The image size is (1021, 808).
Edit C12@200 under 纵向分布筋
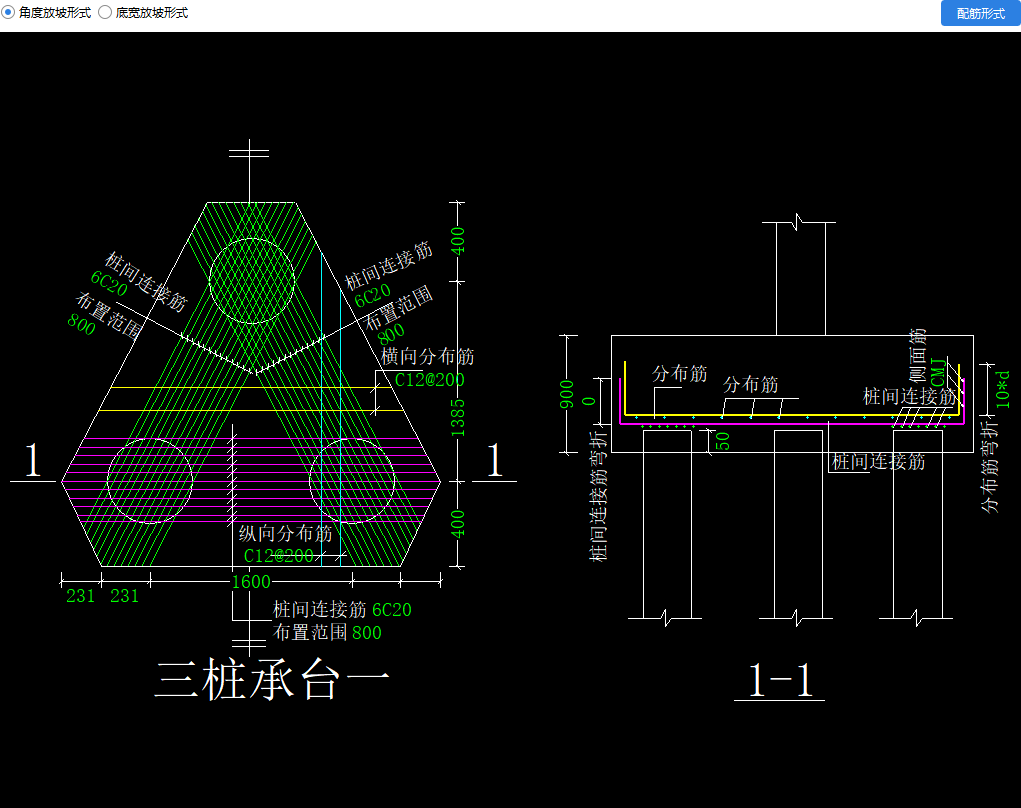click(x=279, y=556)
